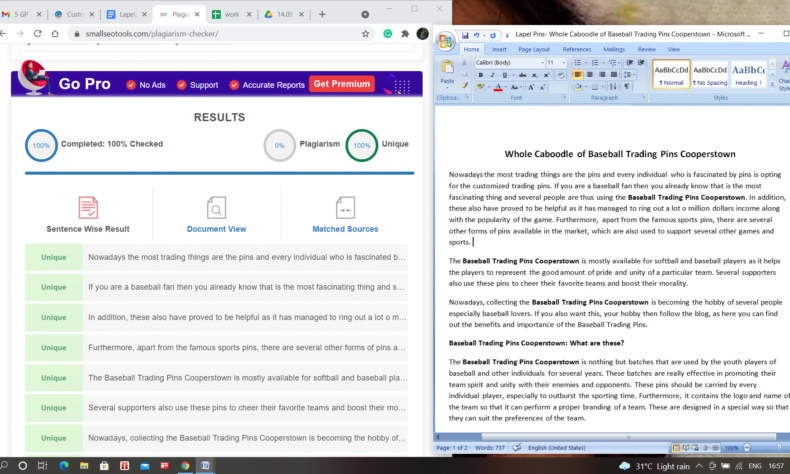The image size is (790, 474).
Task: Open the font size 11 dropdown
Action: [563, 62]
